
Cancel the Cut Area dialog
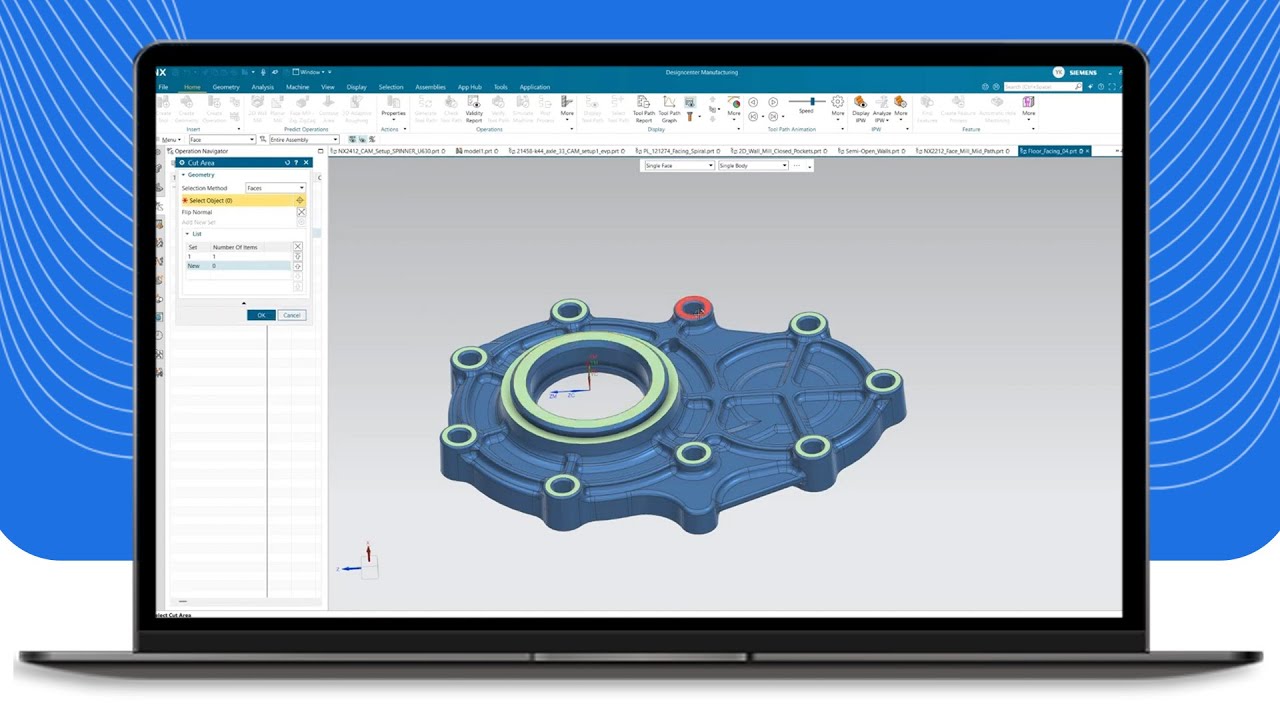pyautogui.click(x=291, y=315)
